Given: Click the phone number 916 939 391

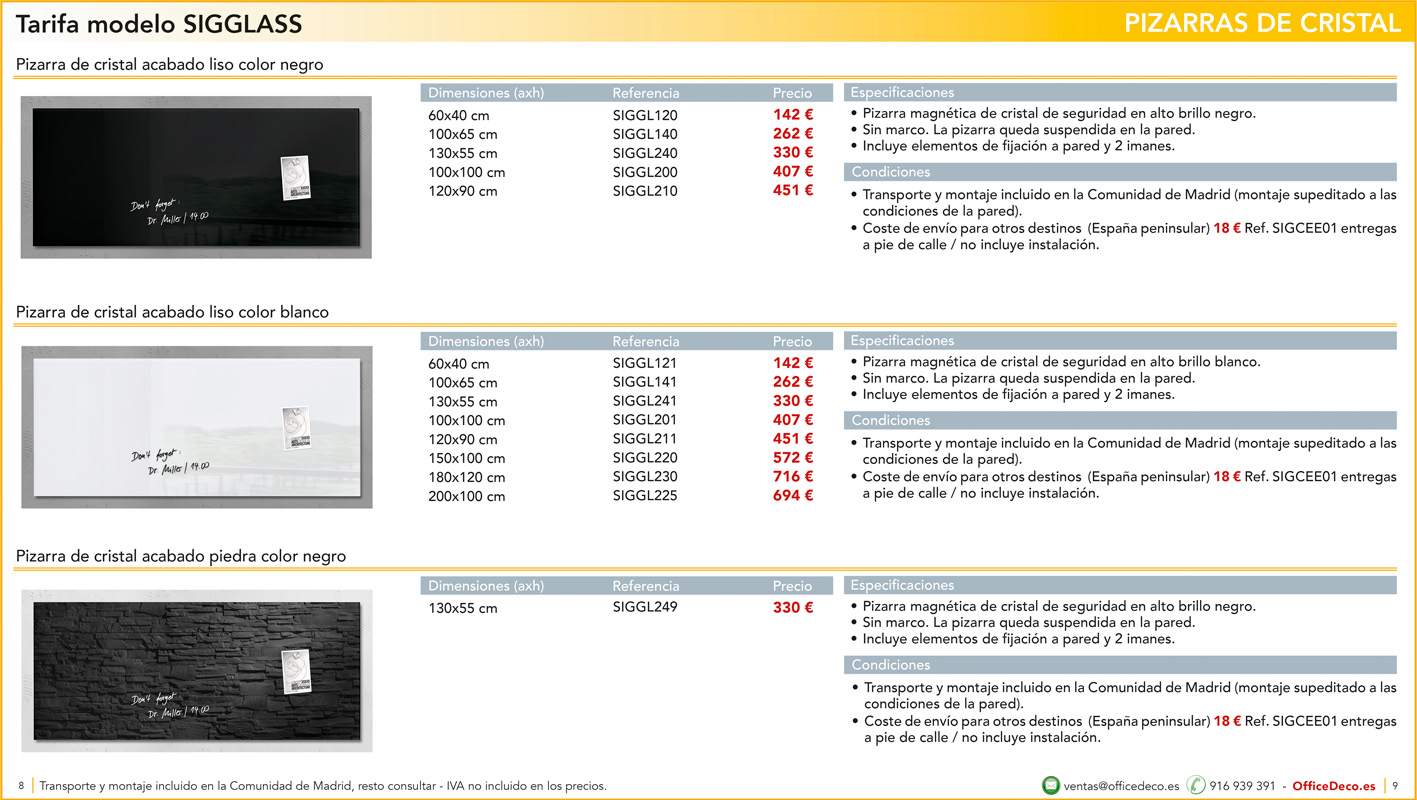Looking at the screenshot, I should pyautogui.click(x=1242, y=786).
